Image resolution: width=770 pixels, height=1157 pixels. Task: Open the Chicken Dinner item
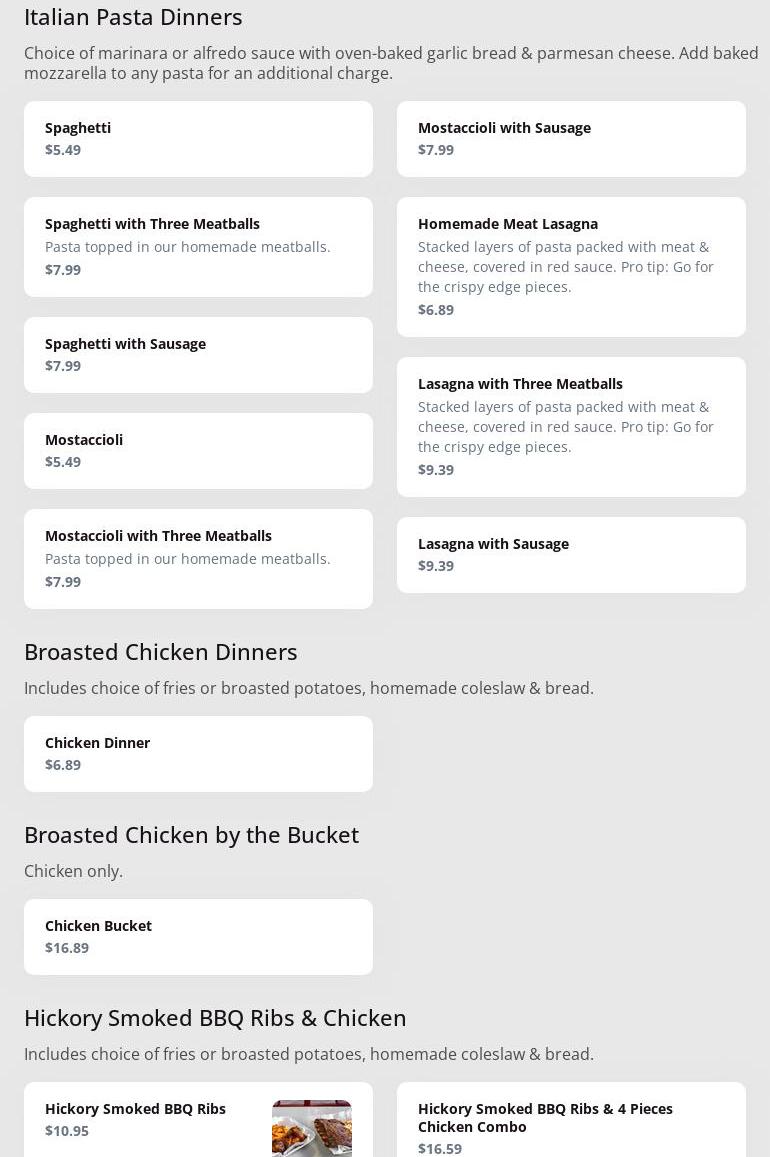click(198, 753)
